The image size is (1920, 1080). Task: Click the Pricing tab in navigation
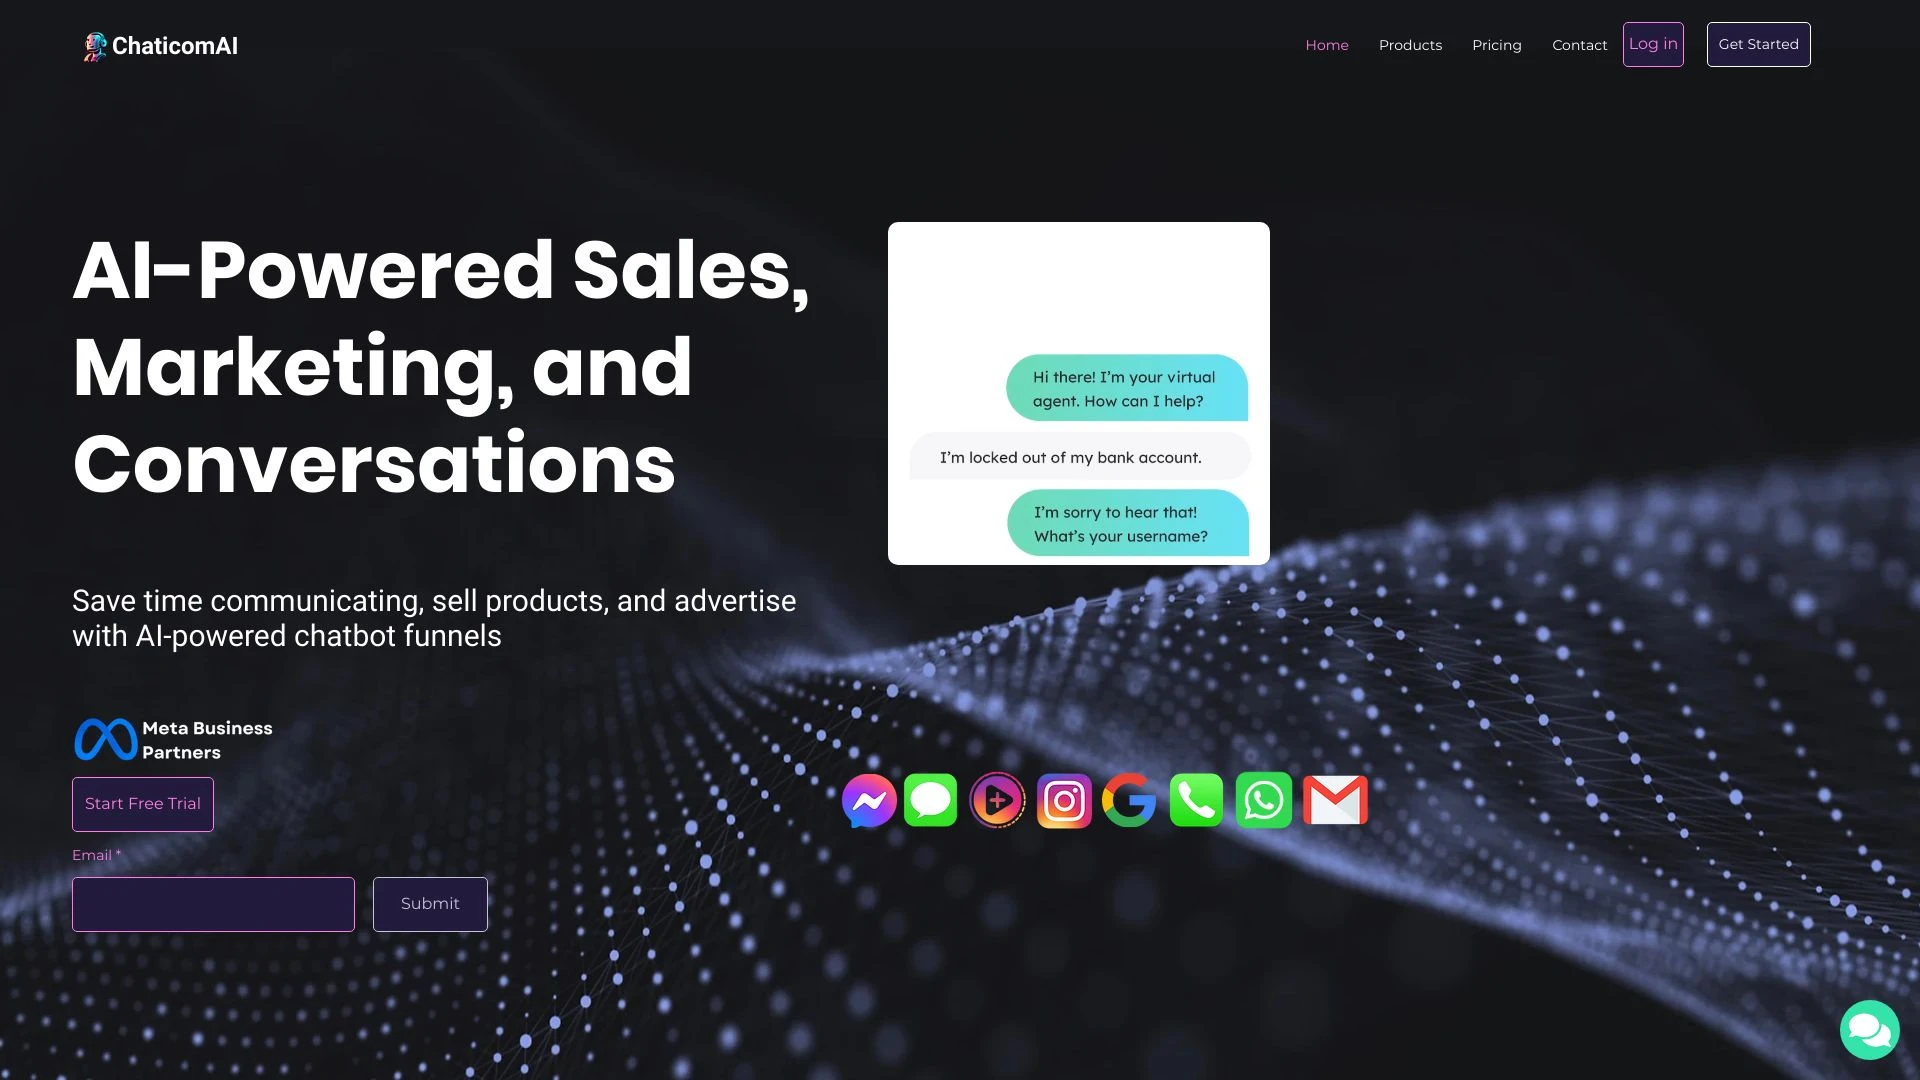[1497, 44]
